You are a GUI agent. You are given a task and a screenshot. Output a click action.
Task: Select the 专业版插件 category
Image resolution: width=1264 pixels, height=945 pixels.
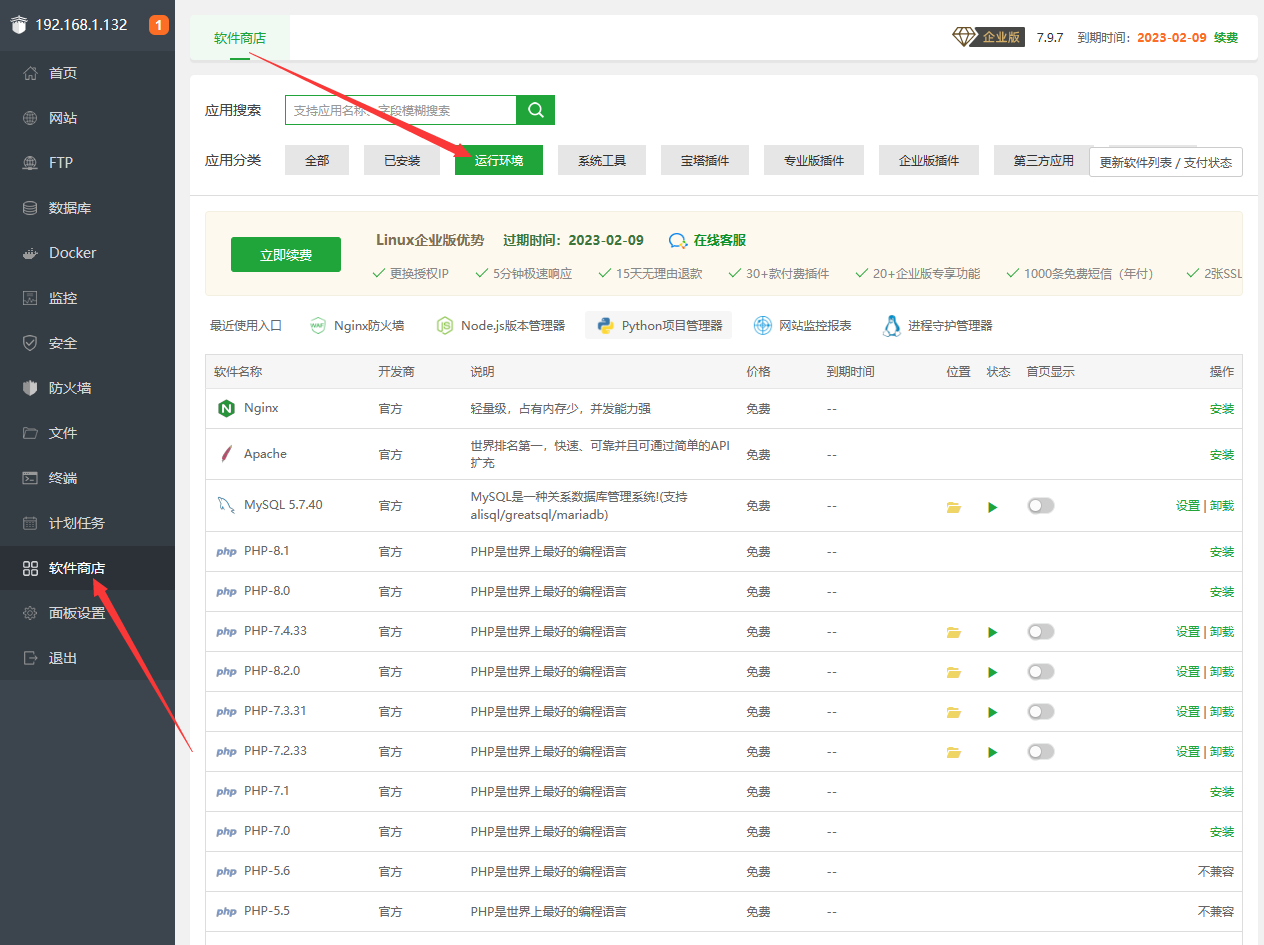click(814, 160)
